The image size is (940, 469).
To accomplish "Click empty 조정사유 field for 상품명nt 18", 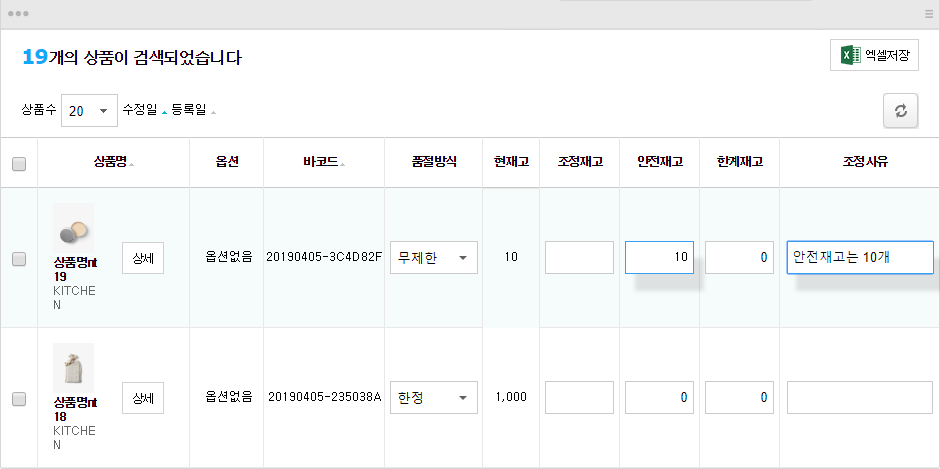I will pyautogui.click(x=860, y=397).
